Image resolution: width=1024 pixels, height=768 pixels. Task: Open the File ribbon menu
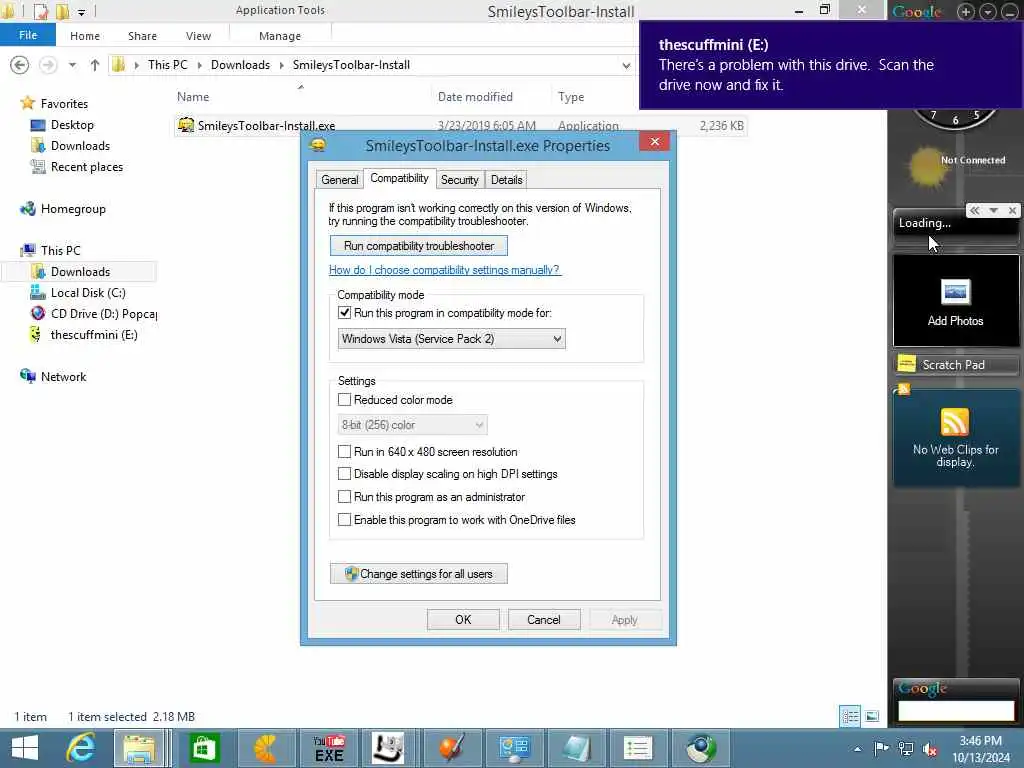point(27,35)
